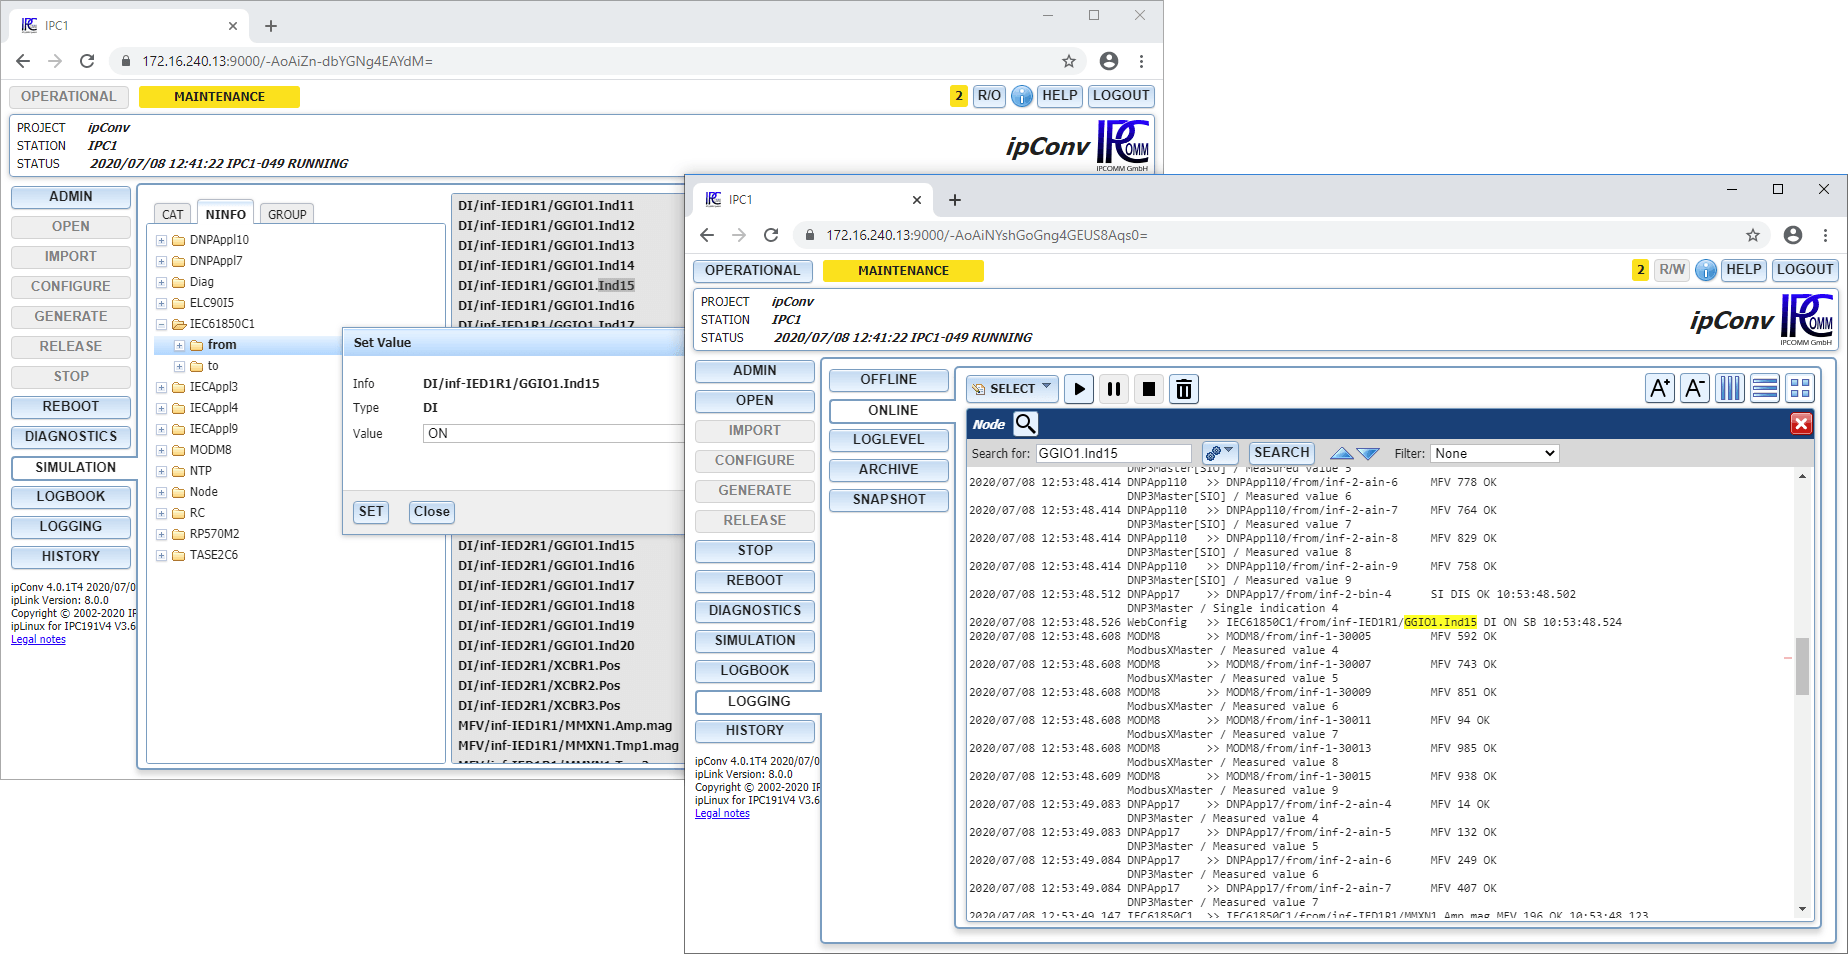Go back in the back browser window

pos(23,61)
